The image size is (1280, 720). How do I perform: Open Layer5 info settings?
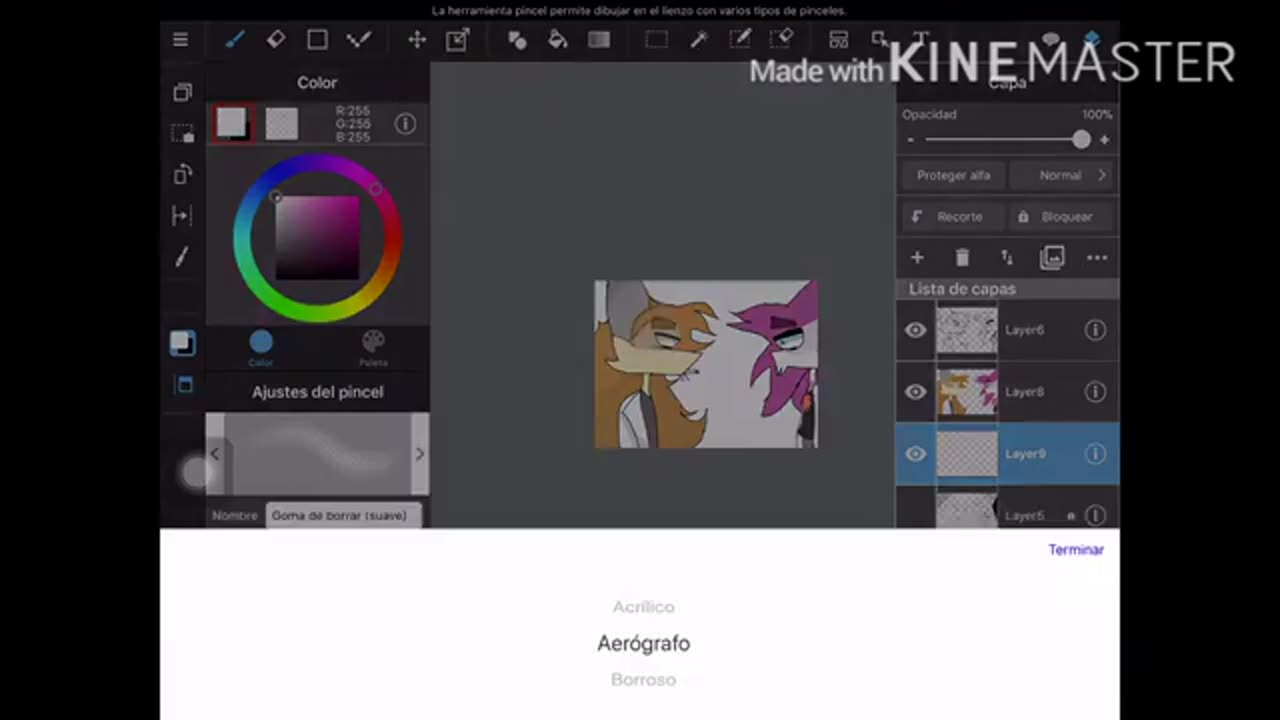click(x=1095, y=515)
